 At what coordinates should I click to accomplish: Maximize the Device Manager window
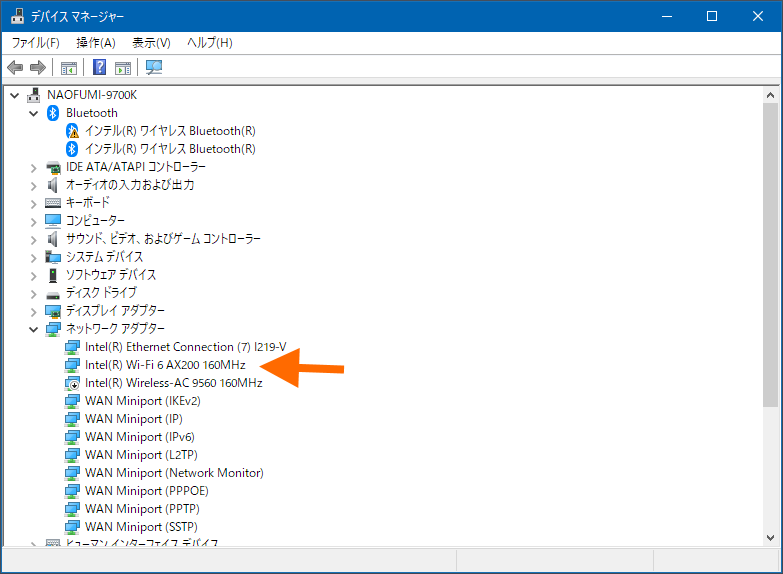(712, 16)
